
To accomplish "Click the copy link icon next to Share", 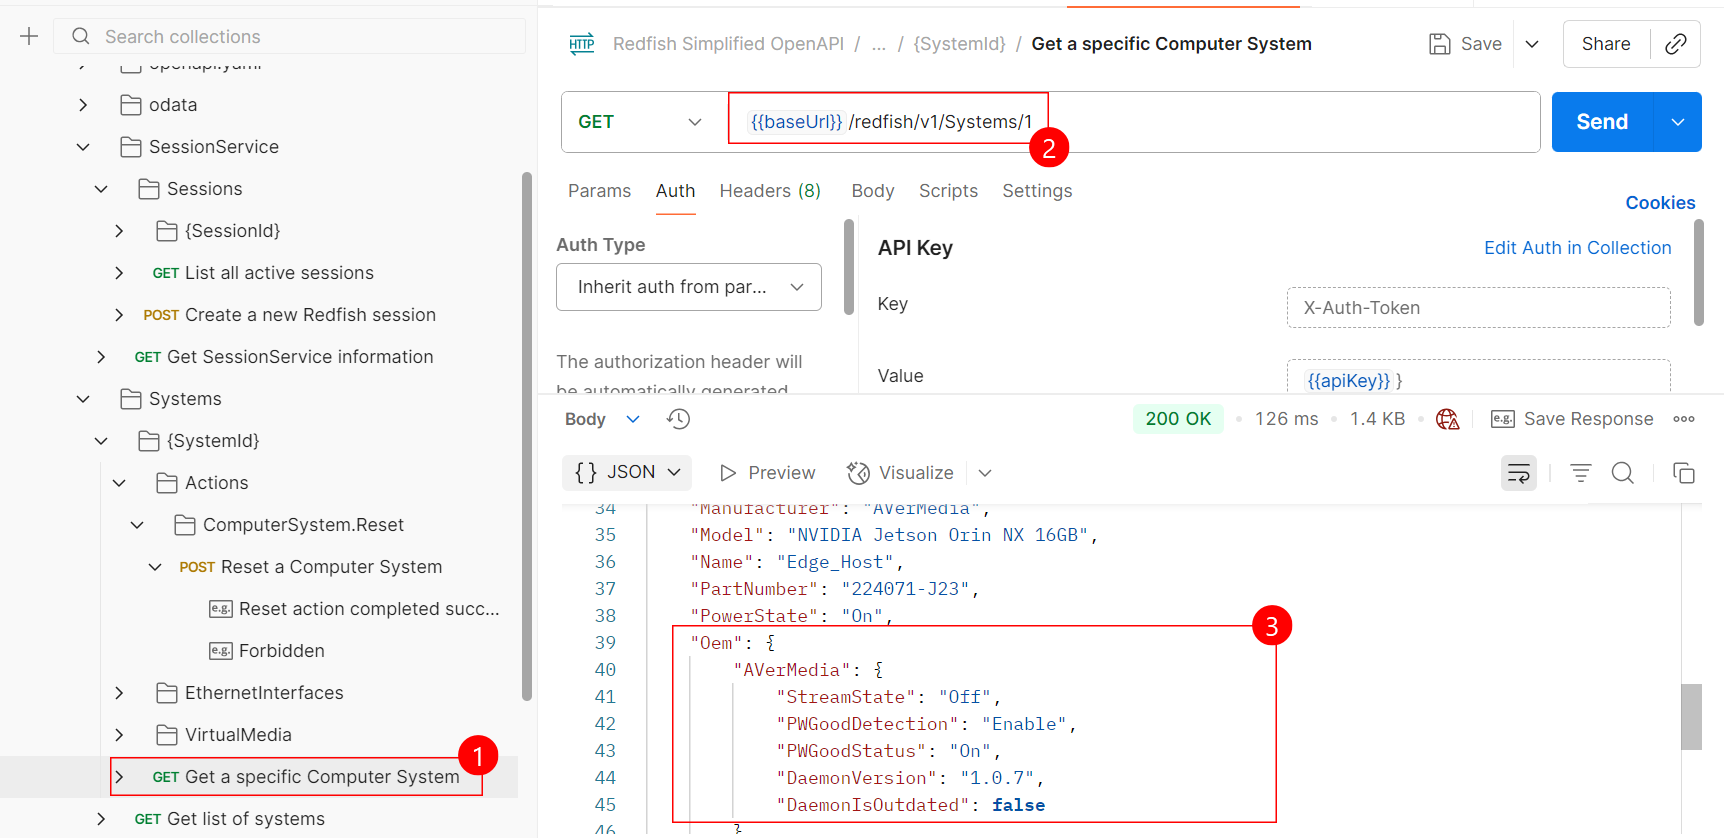I will point(1675,44).
